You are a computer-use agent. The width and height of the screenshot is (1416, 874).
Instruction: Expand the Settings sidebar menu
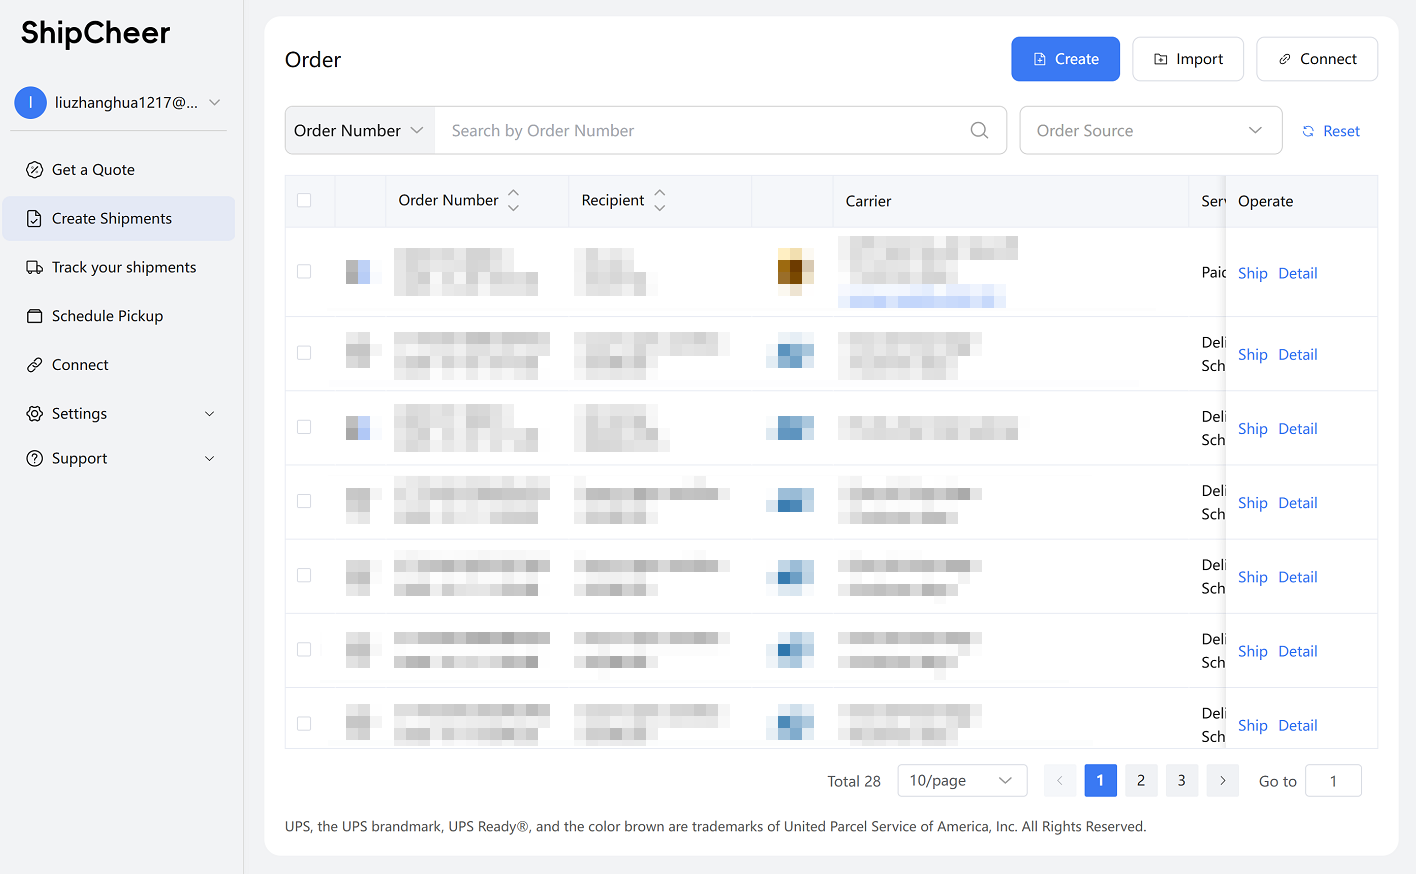pos(118,413)
